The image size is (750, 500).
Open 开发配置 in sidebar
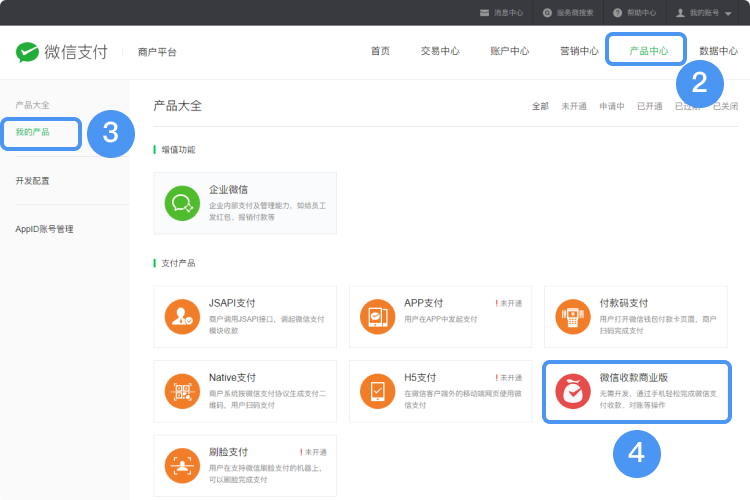pos(33,181)
